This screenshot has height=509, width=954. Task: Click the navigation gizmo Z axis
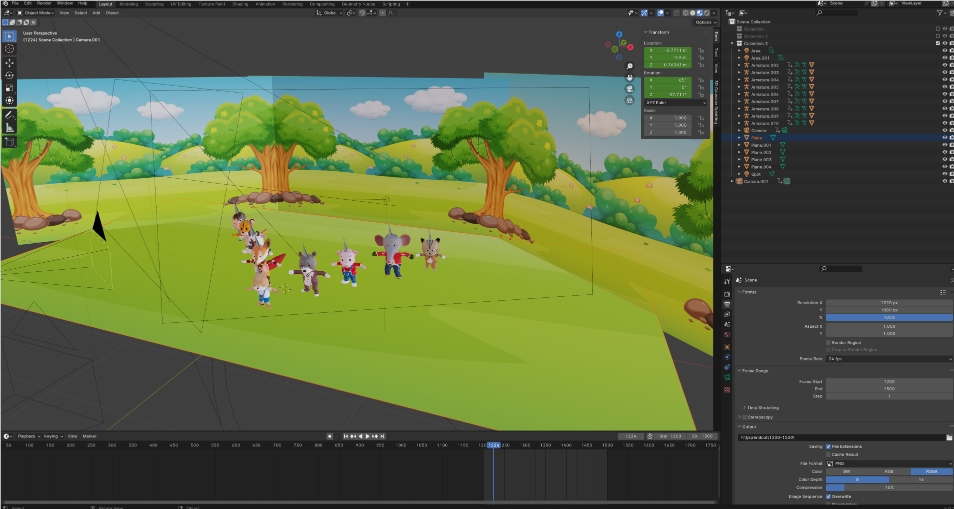point(619,35)
